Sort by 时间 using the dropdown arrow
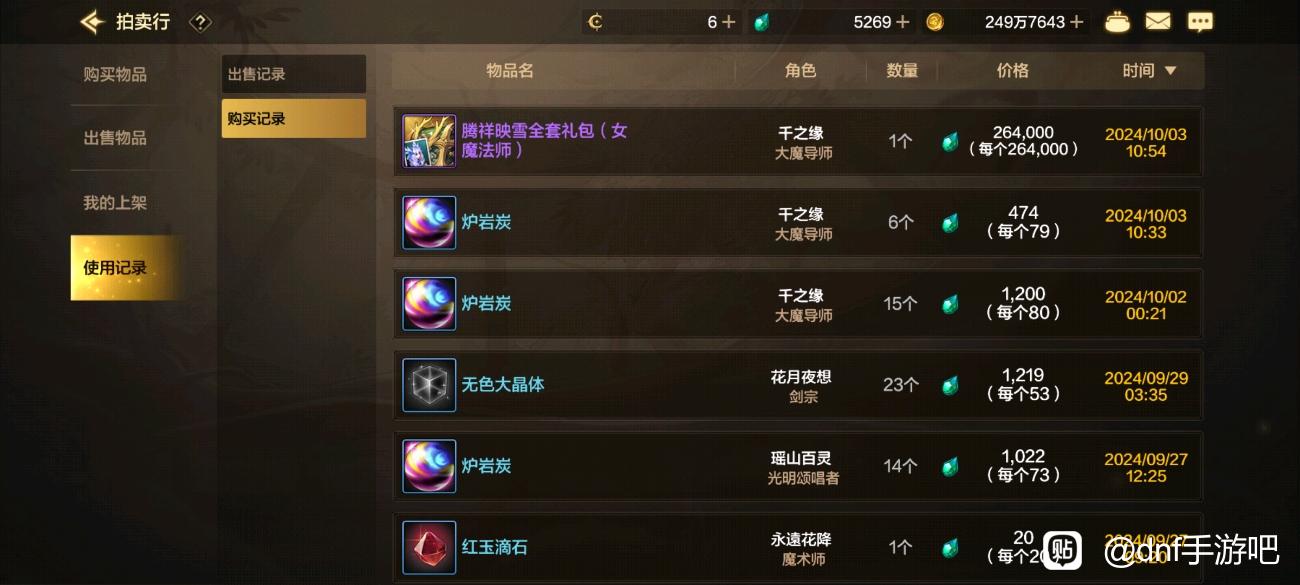1300x585 pixels. coord(1170,71)
